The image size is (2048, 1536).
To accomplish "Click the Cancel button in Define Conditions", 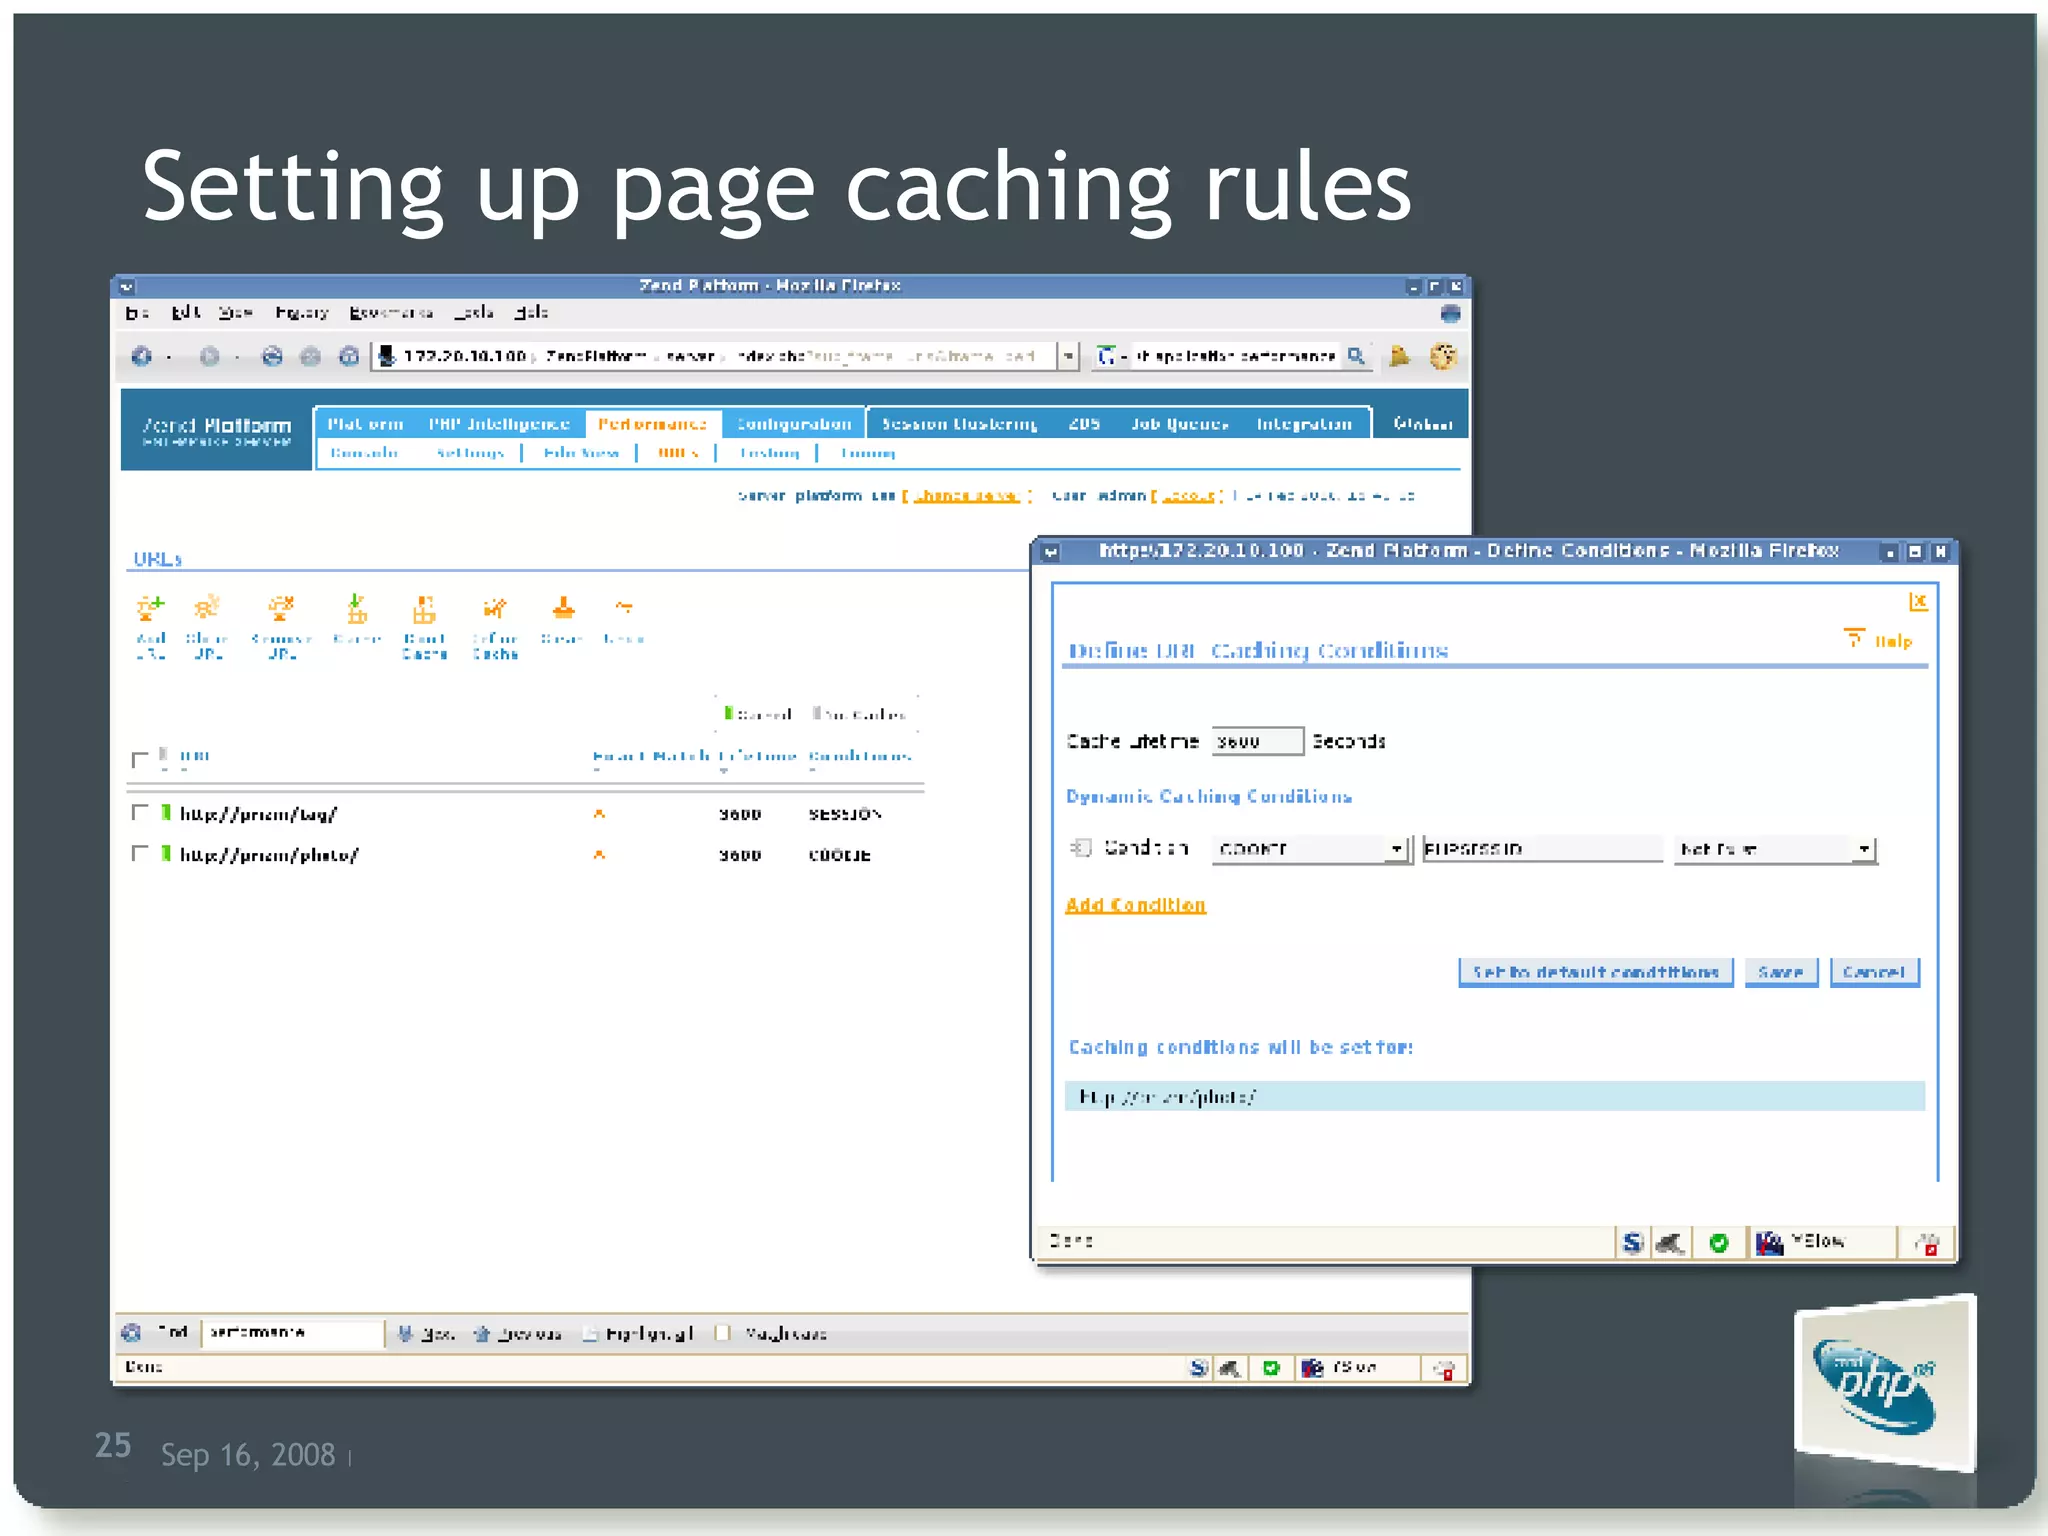I will [1875, 972].
